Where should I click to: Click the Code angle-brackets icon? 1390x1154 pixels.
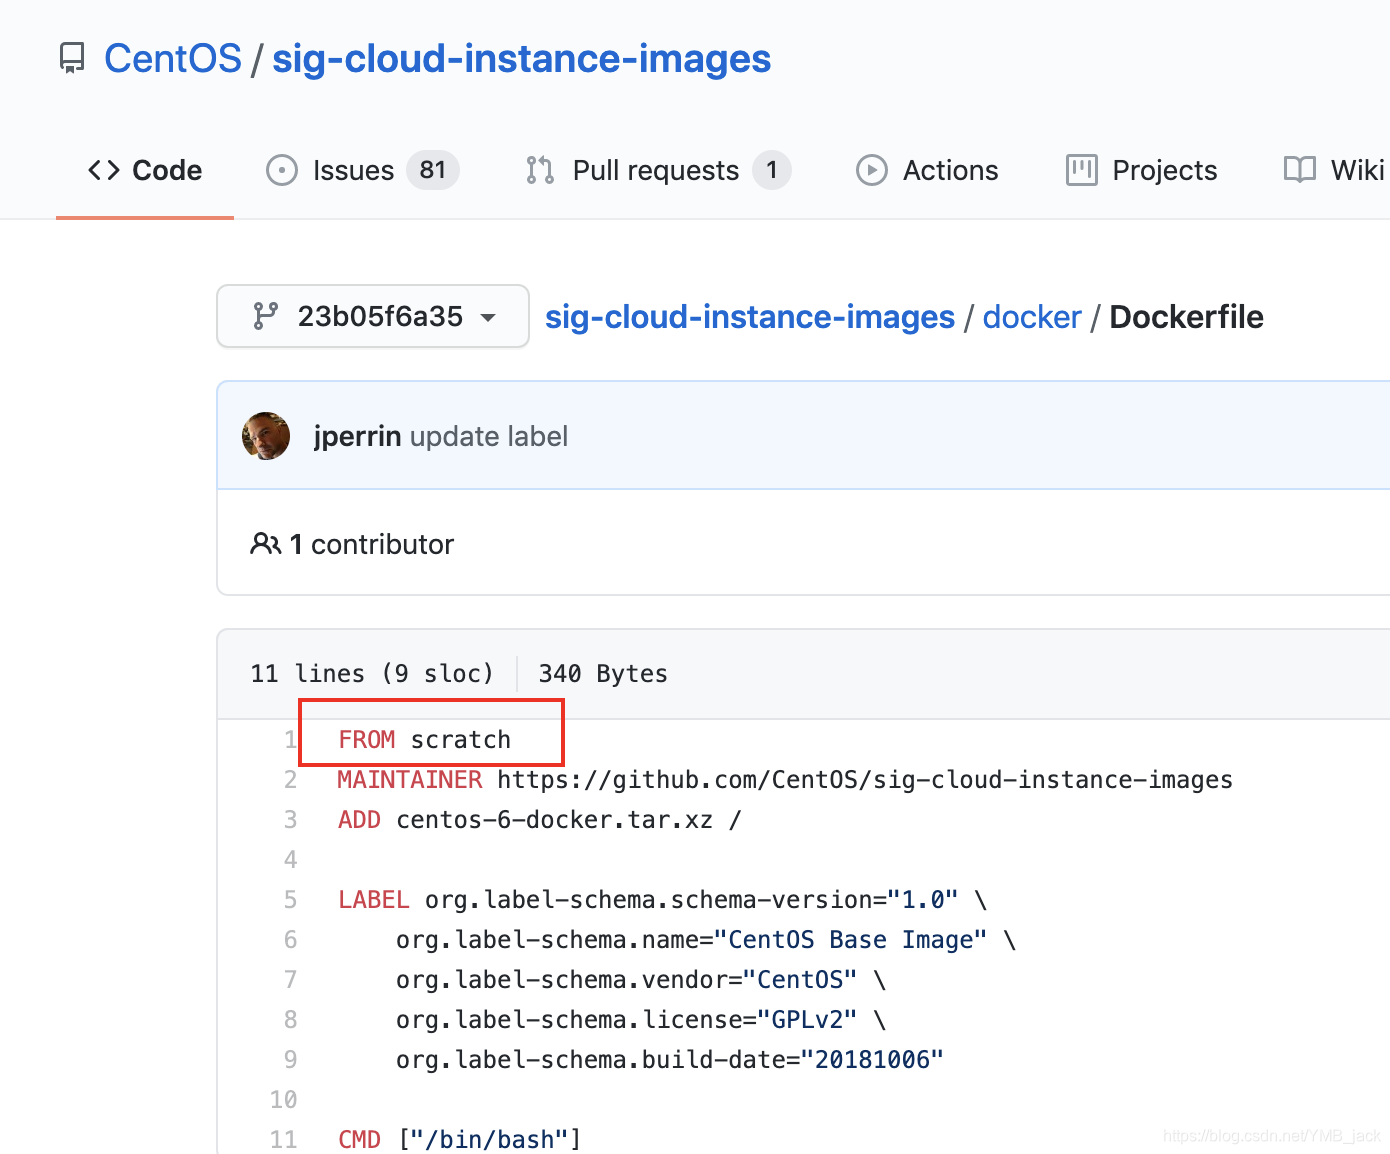pyautogui.click(x=104, y=170)
